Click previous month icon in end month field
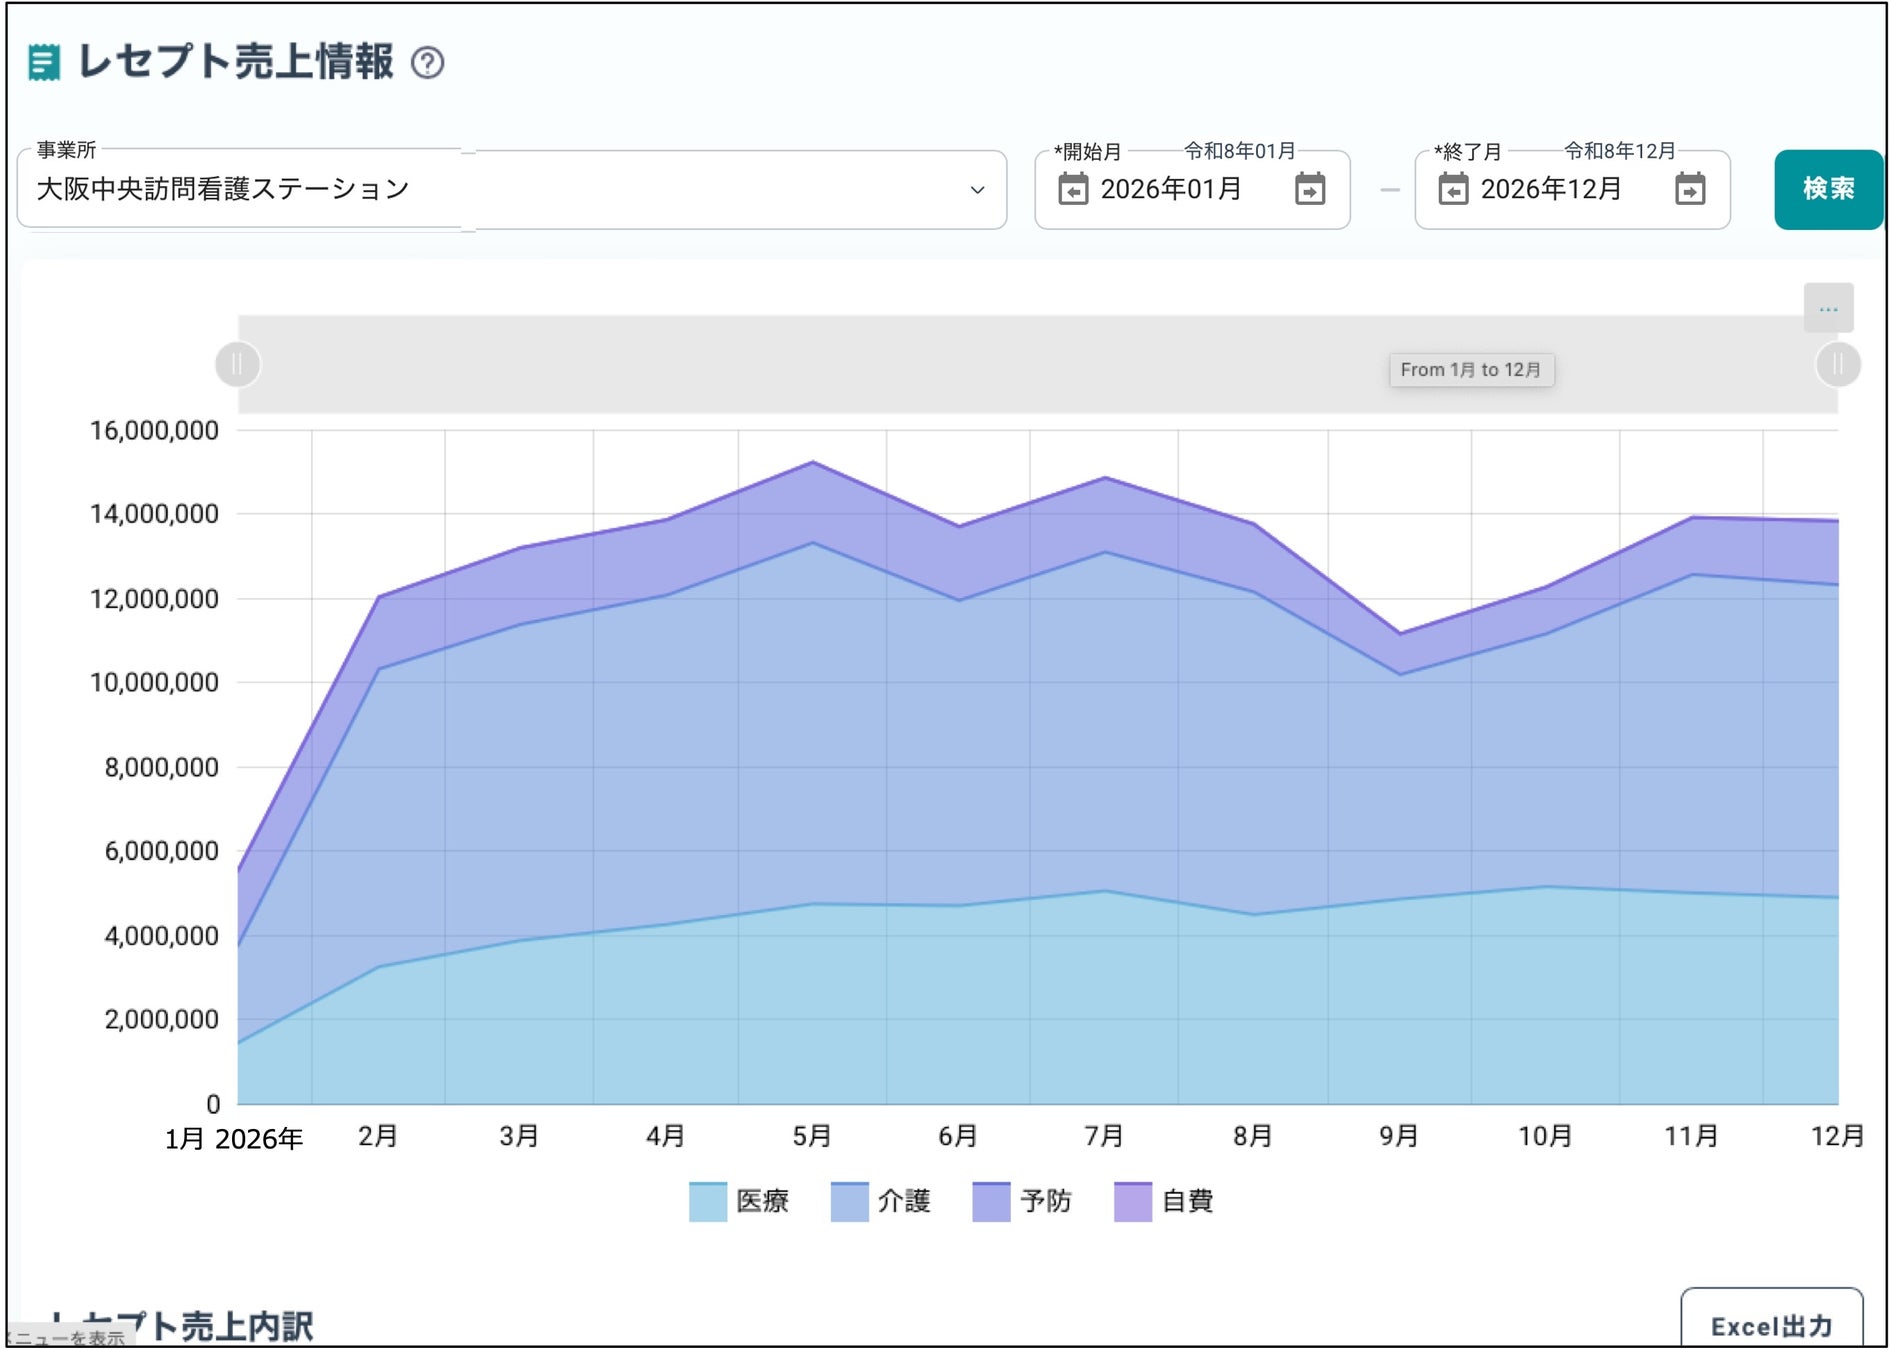This screenshot has width=1891, height=1350. pyautogui.click(x=1453, y=189)
